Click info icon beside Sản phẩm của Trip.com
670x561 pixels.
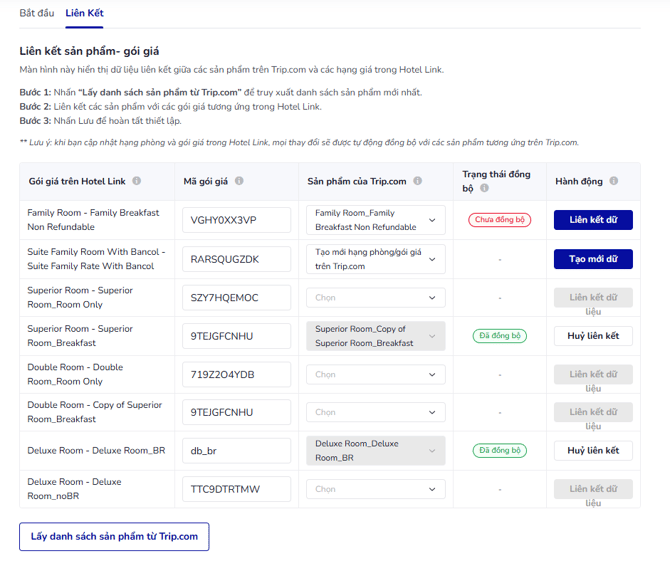[x=417, y=181]
